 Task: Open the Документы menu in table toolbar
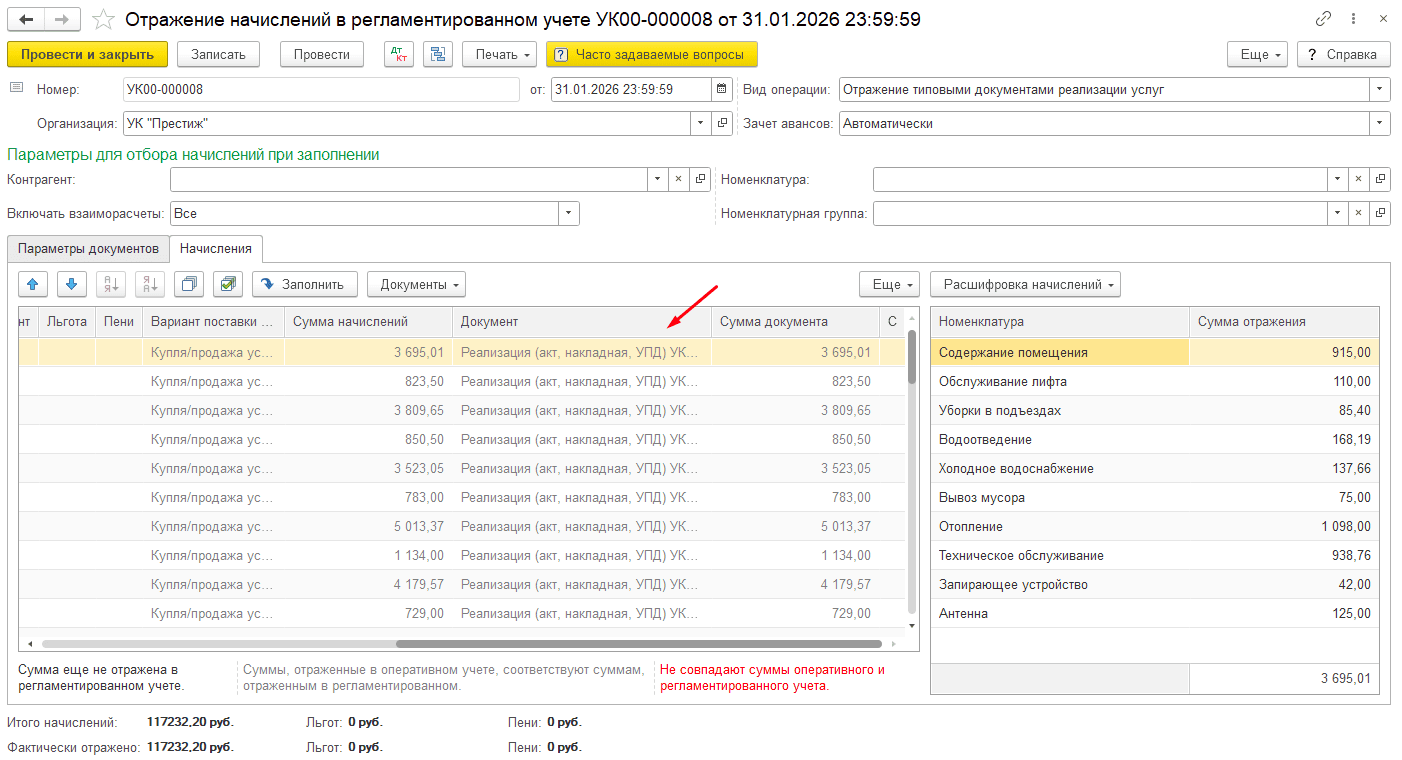pos(416,285)
